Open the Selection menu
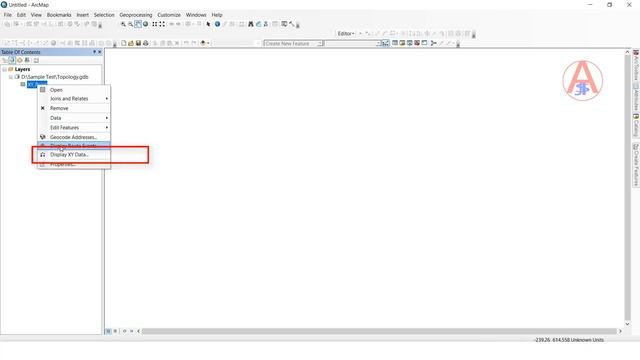640x360 pixels. [104, 15]
